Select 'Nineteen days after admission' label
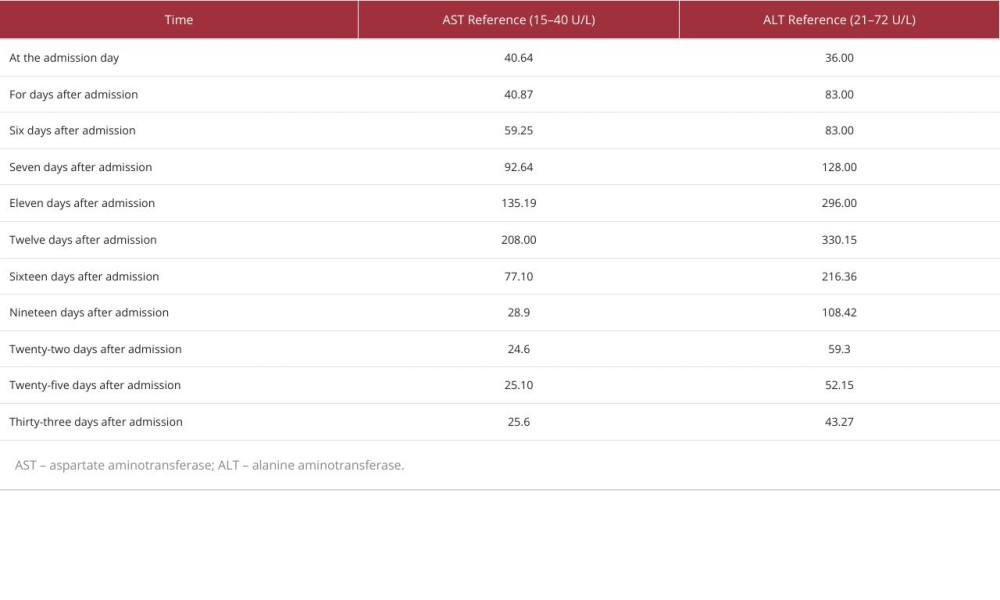The image size is (1000, 600). click(x=89, y=313)
